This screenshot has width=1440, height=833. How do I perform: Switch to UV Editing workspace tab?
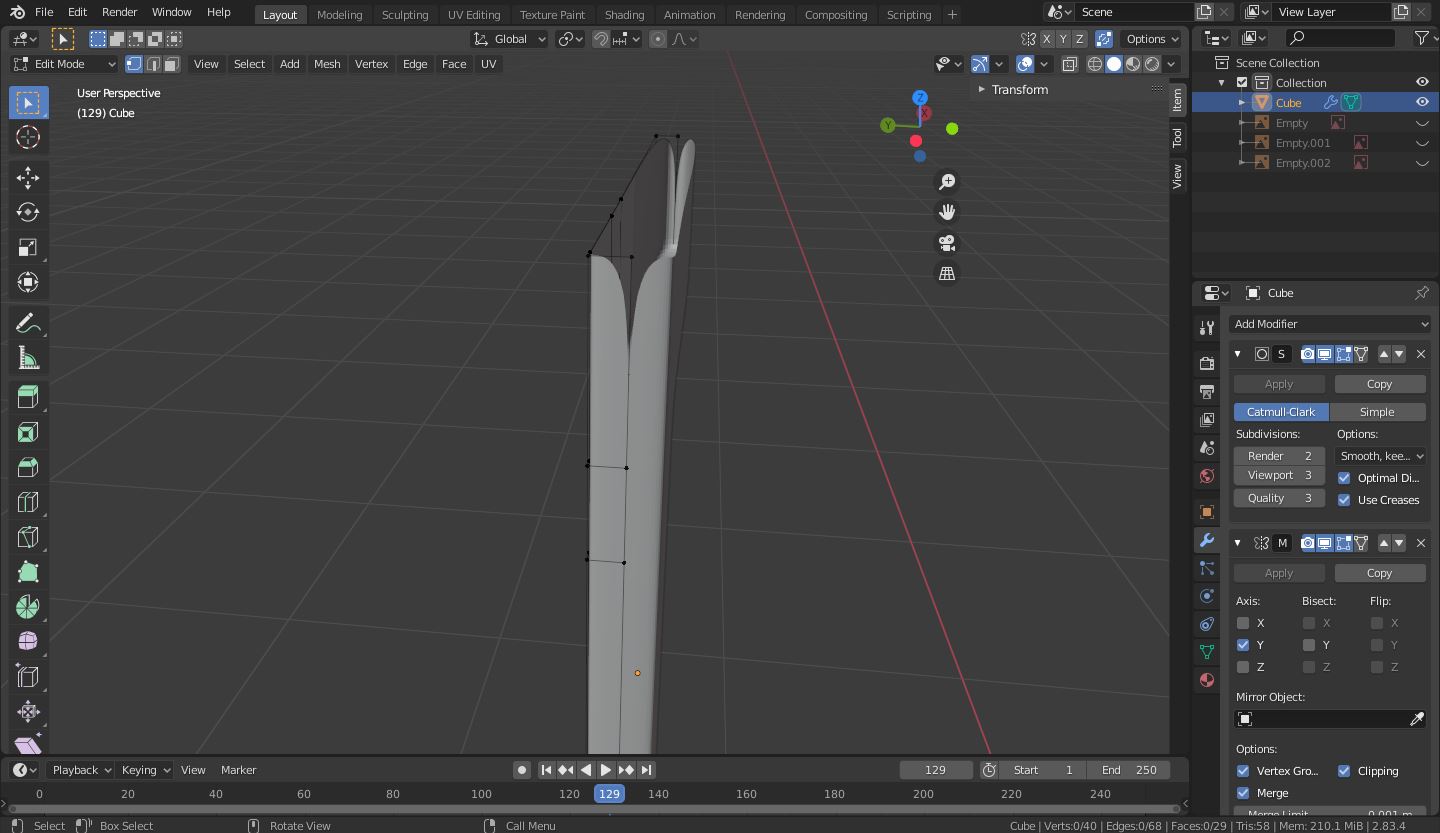pos(474,15)
